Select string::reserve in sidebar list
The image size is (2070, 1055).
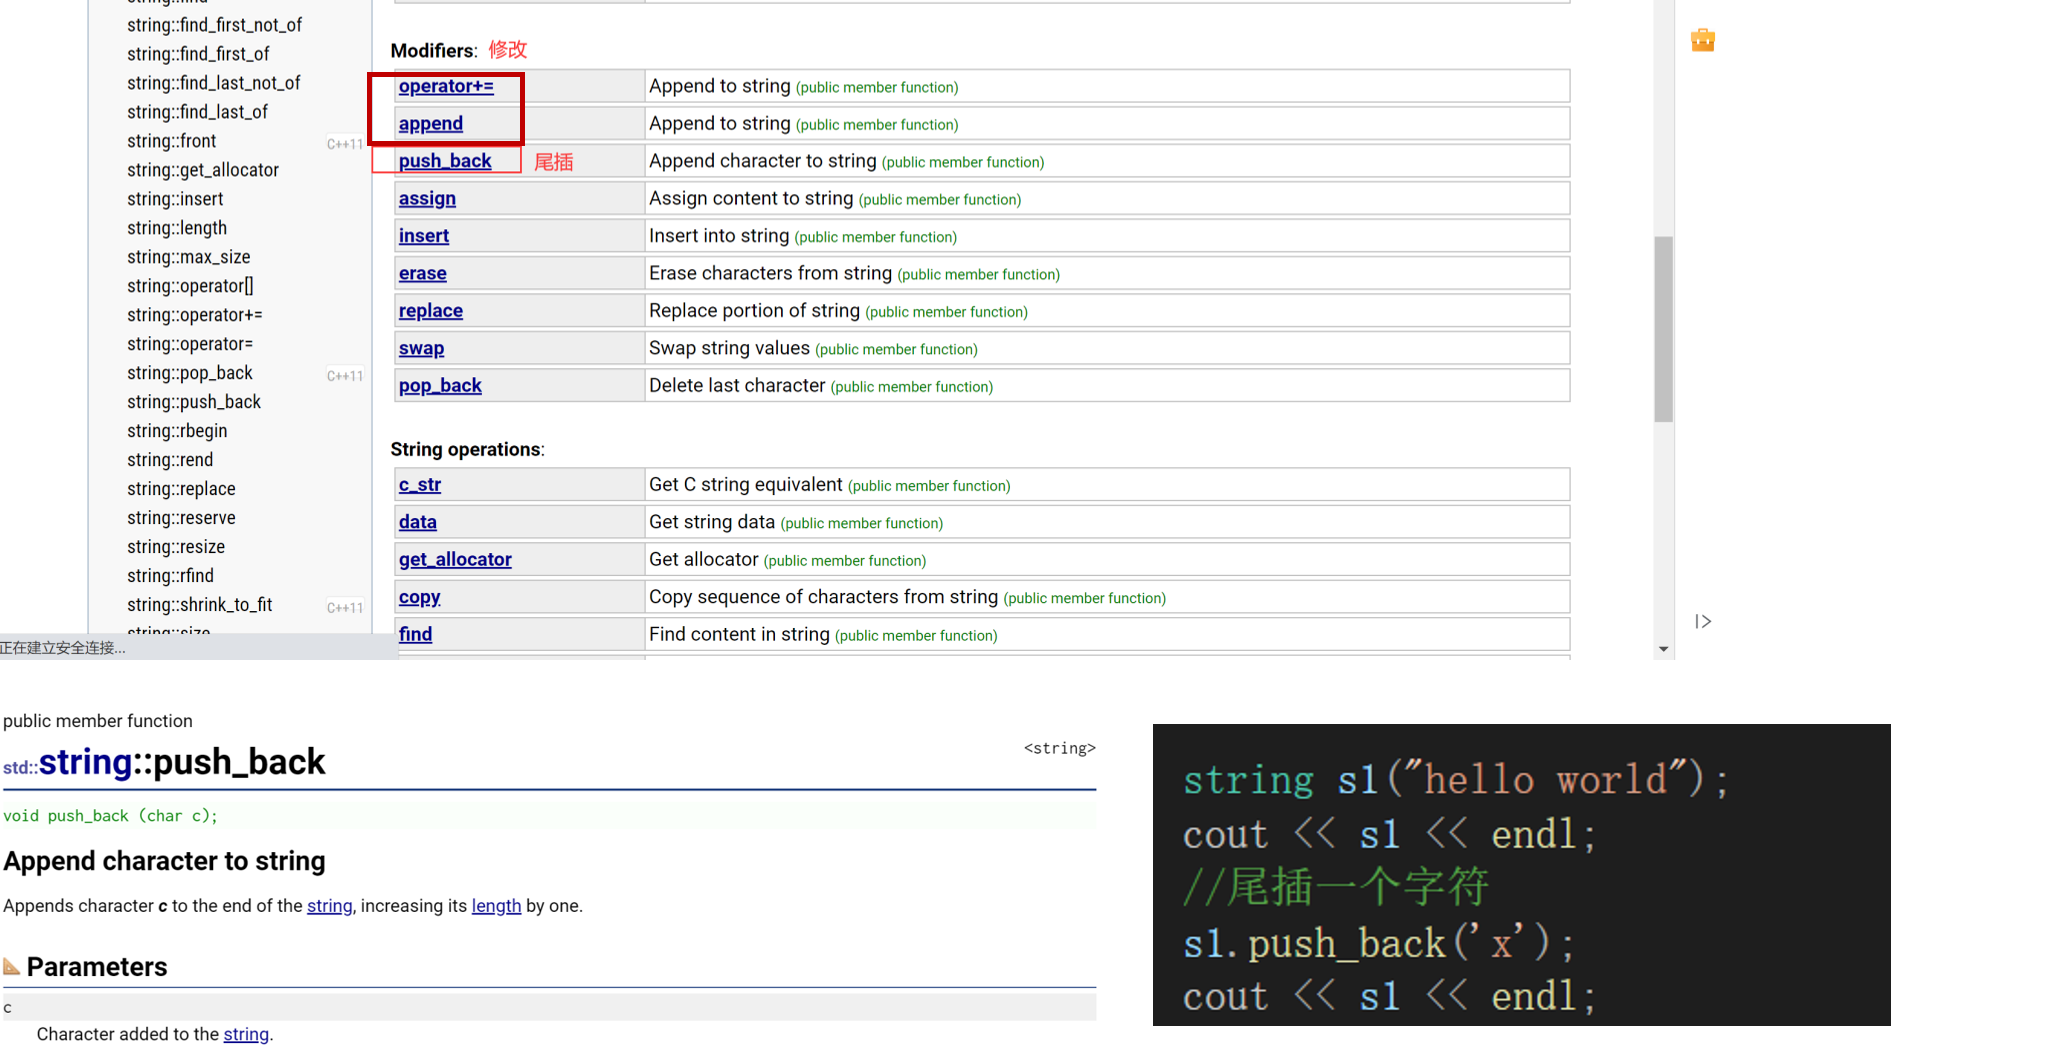(181, 518)
